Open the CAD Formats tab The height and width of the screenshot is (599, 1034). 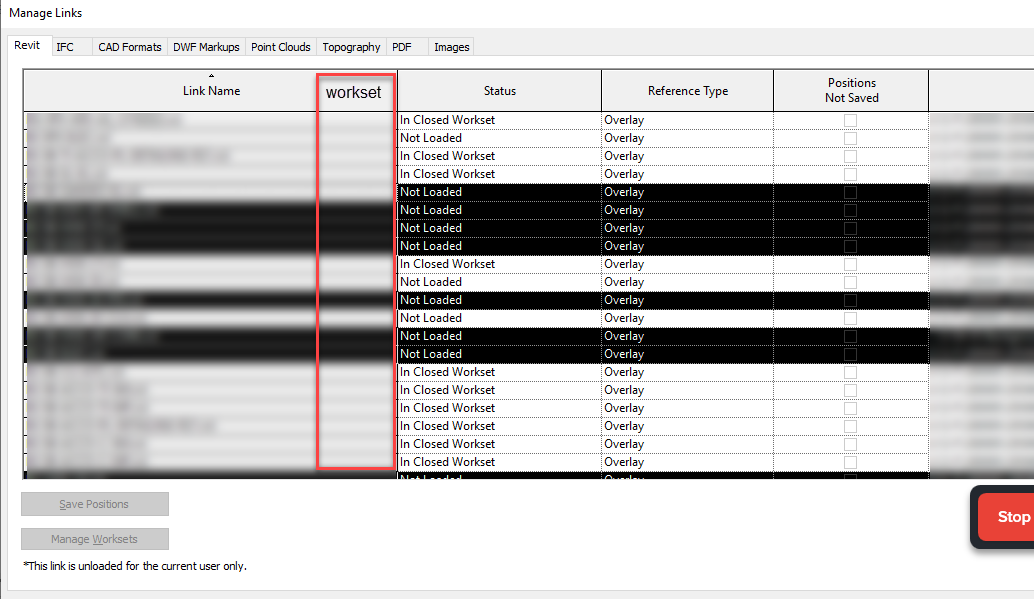click(x=129, y=46)
